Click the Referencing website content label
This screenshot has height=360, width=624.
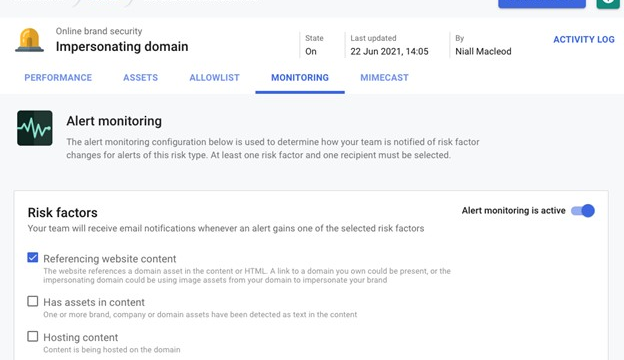pyautogui.click(x=110, y=259)
